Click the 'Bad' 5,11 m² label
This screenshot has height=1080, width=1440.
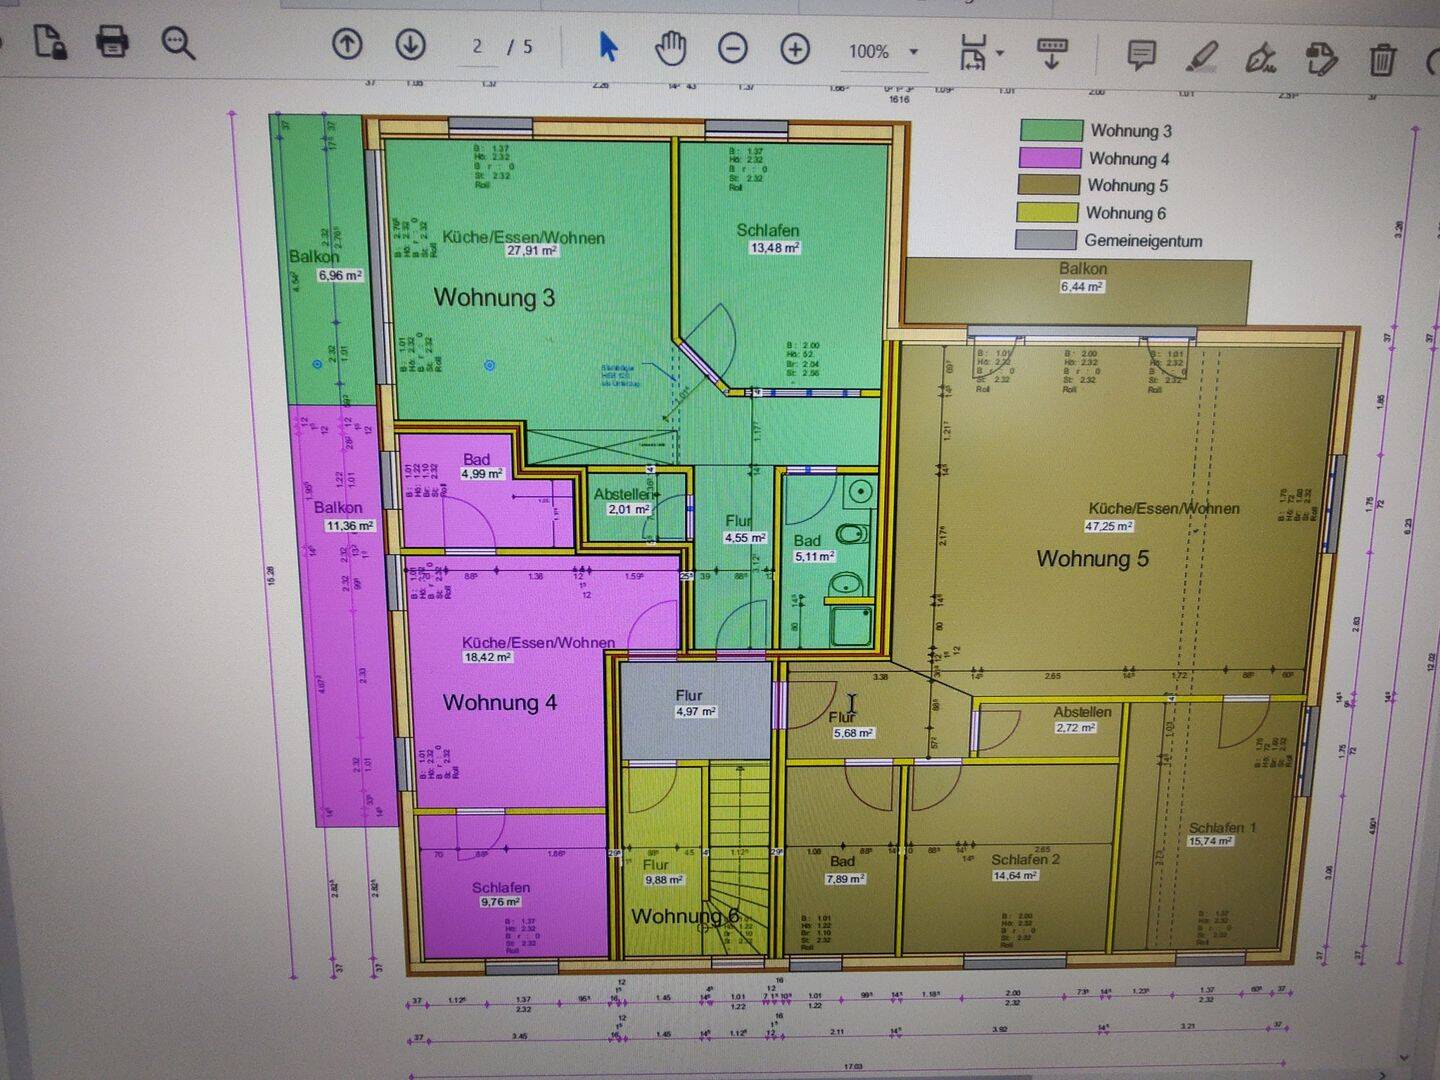tap(808, 541)
